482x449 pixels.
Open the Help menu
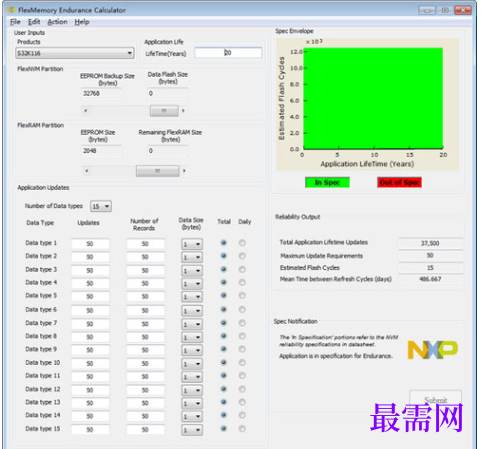pyautogui.click(x=82, y=22)
